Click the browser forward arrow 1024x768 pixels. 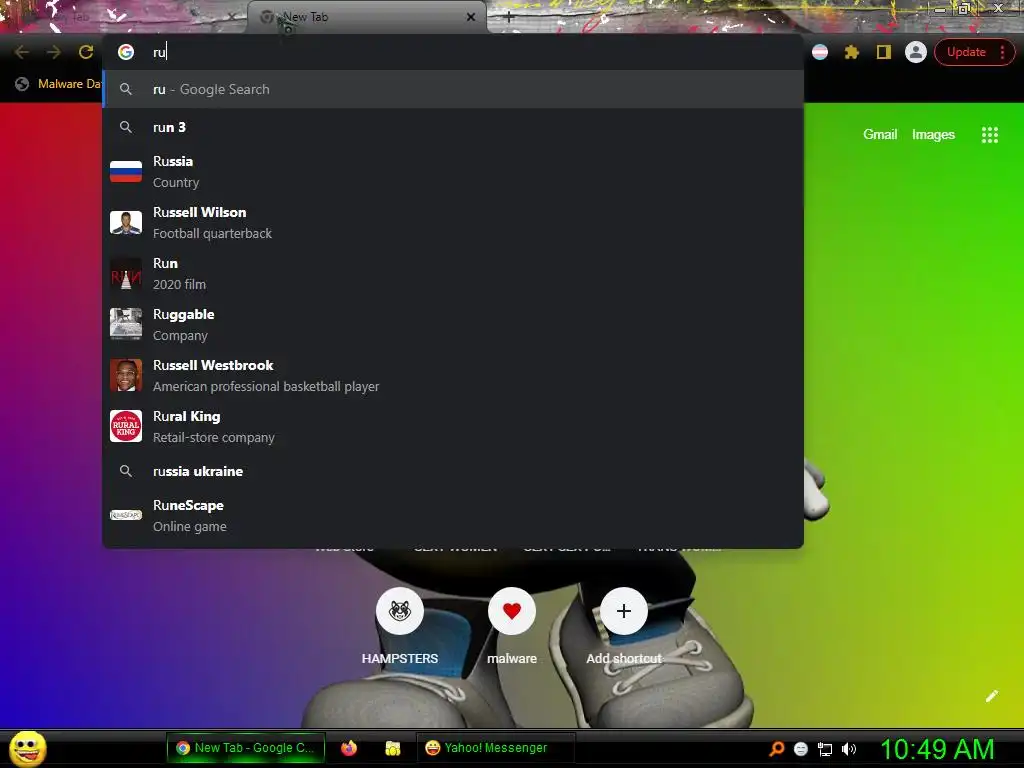(54, 52)
